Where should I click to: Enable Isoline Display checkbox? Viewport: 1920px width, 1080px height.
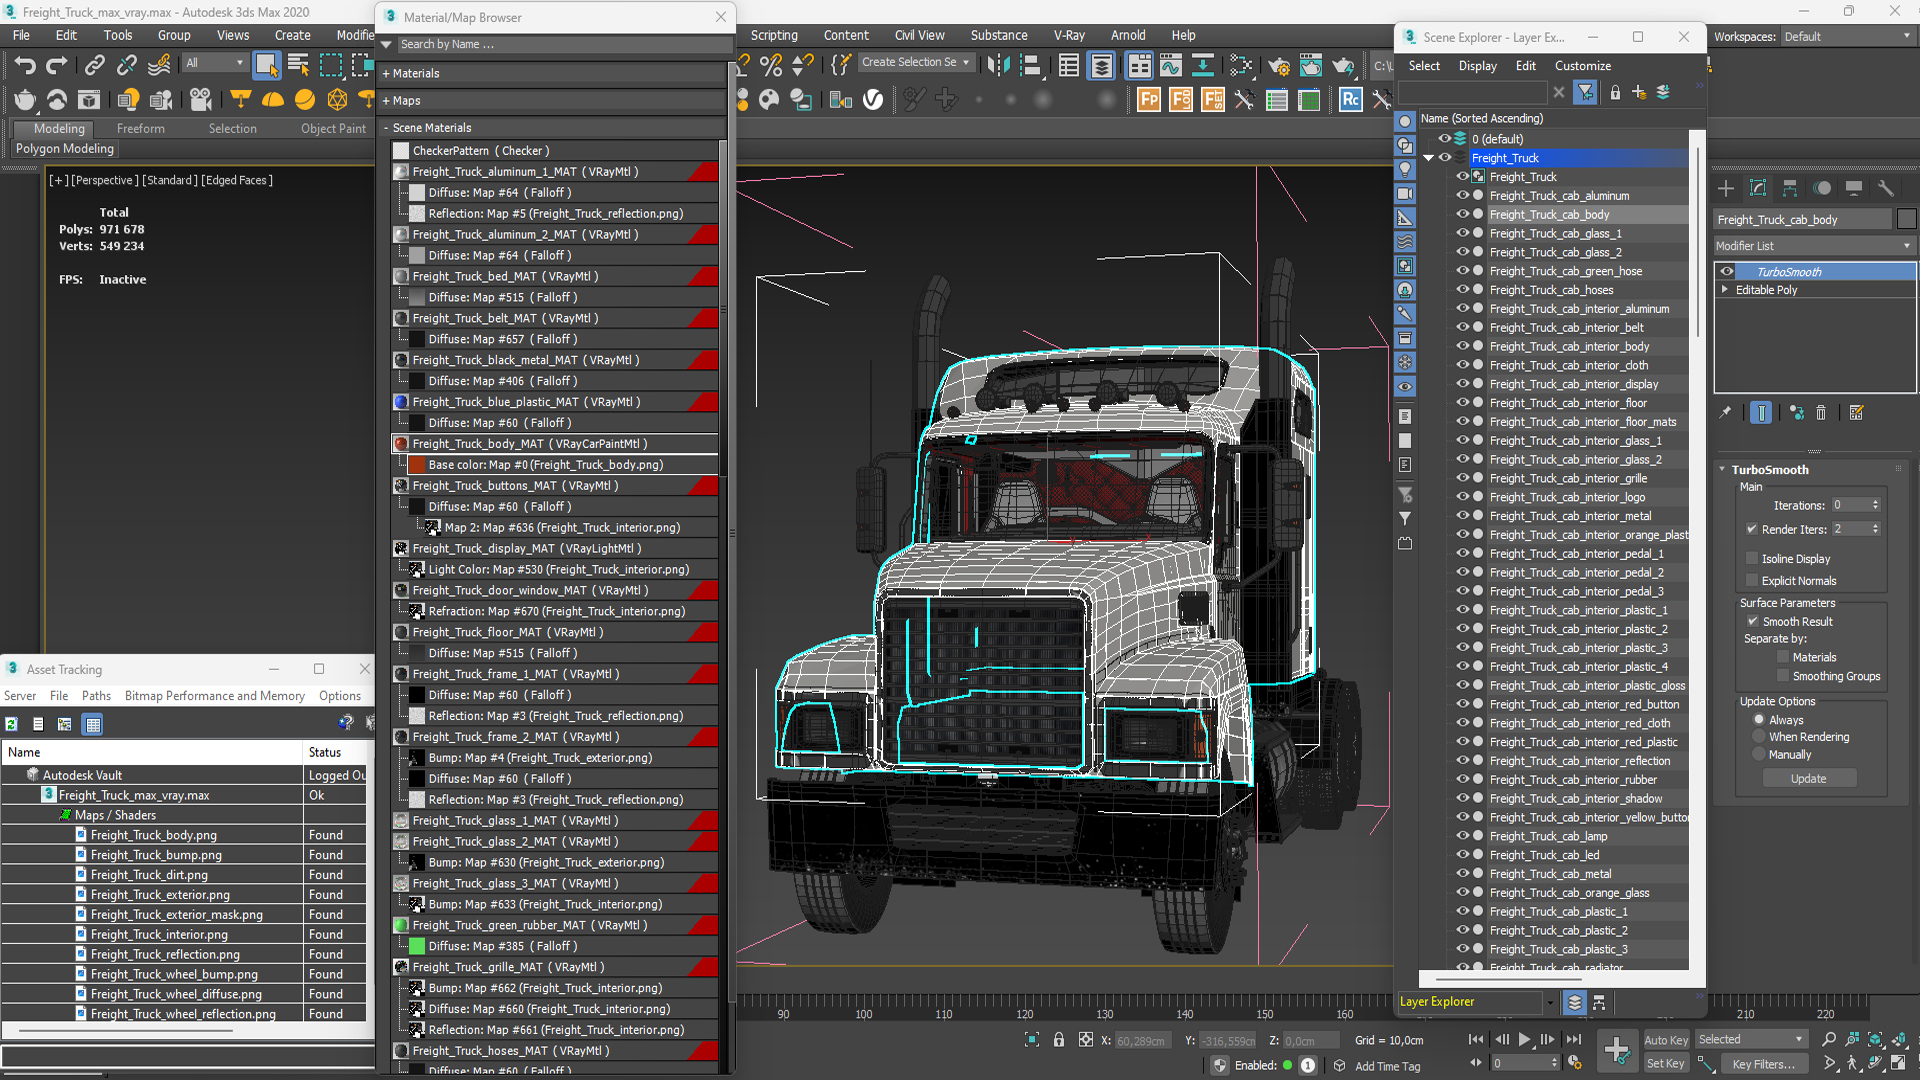1752,558
